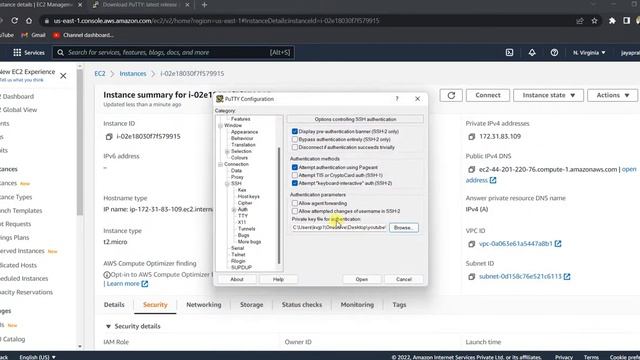Click Help button in PuTTY

coord(278,279)
